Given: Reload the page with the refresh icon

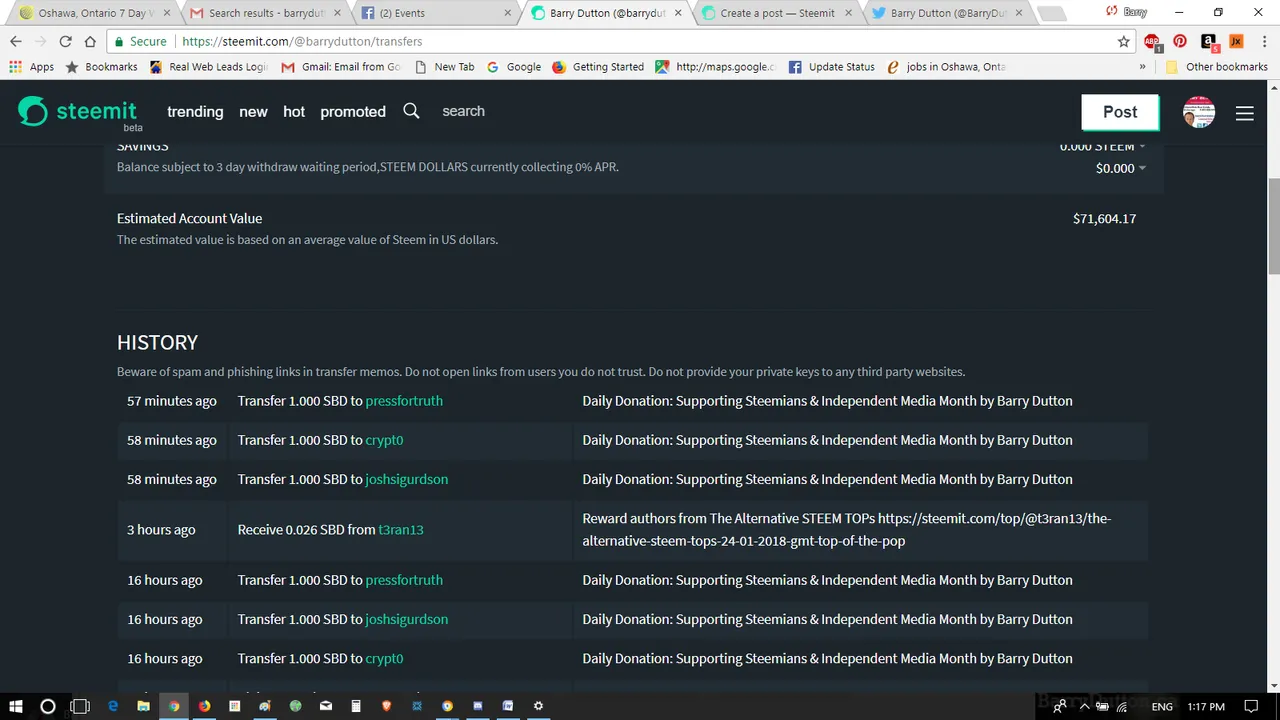Looking at the screenshot, I should [65, 41].
